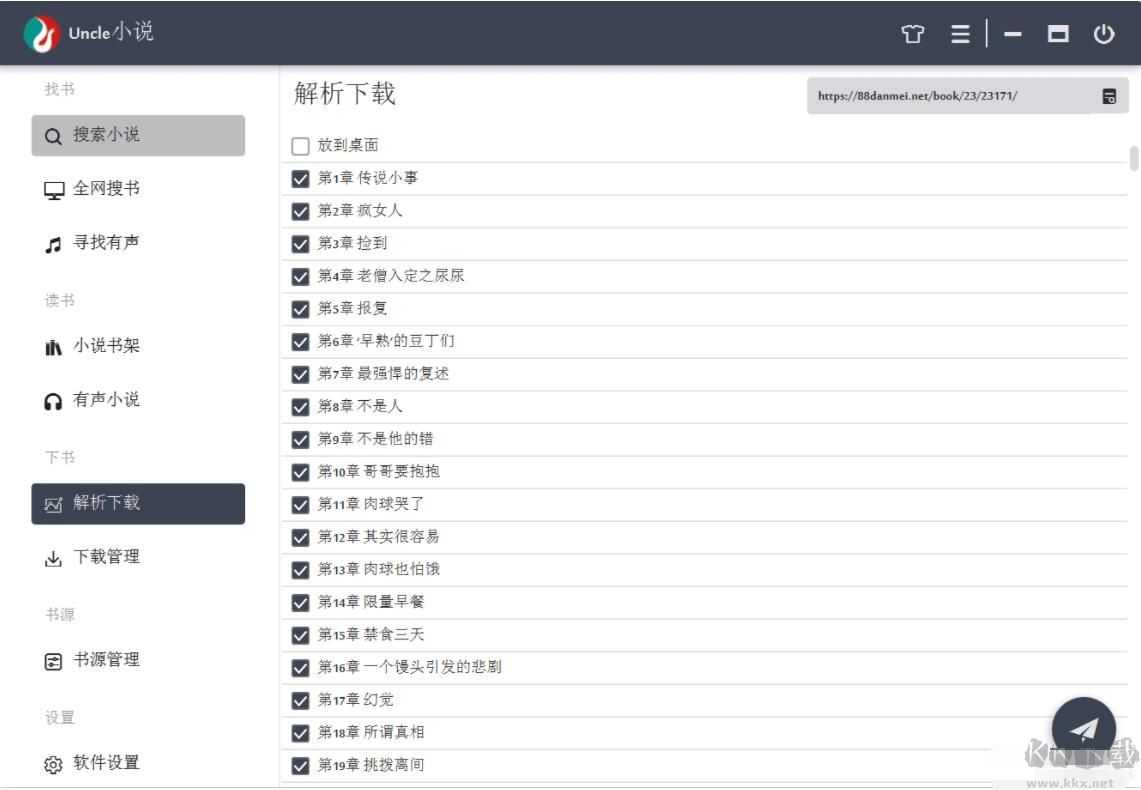Uncheck chapter 第19章 挑拨离间
Screen dimensions: 1141x790
[x=299, y=764]
